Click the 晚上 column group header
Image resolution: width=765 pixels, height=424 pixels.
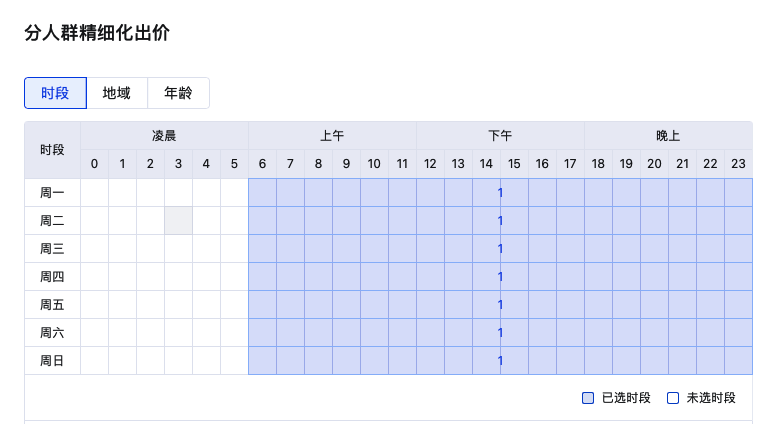click(668, 136)
